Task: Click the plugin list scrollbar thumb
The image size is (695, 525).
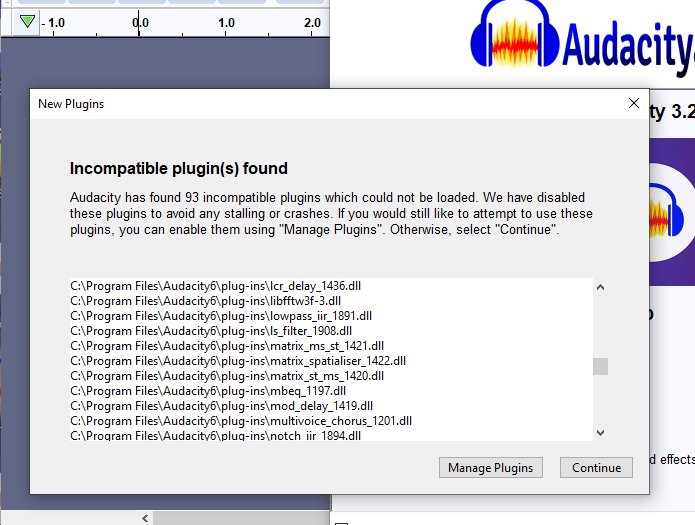Action: [600, 366]
